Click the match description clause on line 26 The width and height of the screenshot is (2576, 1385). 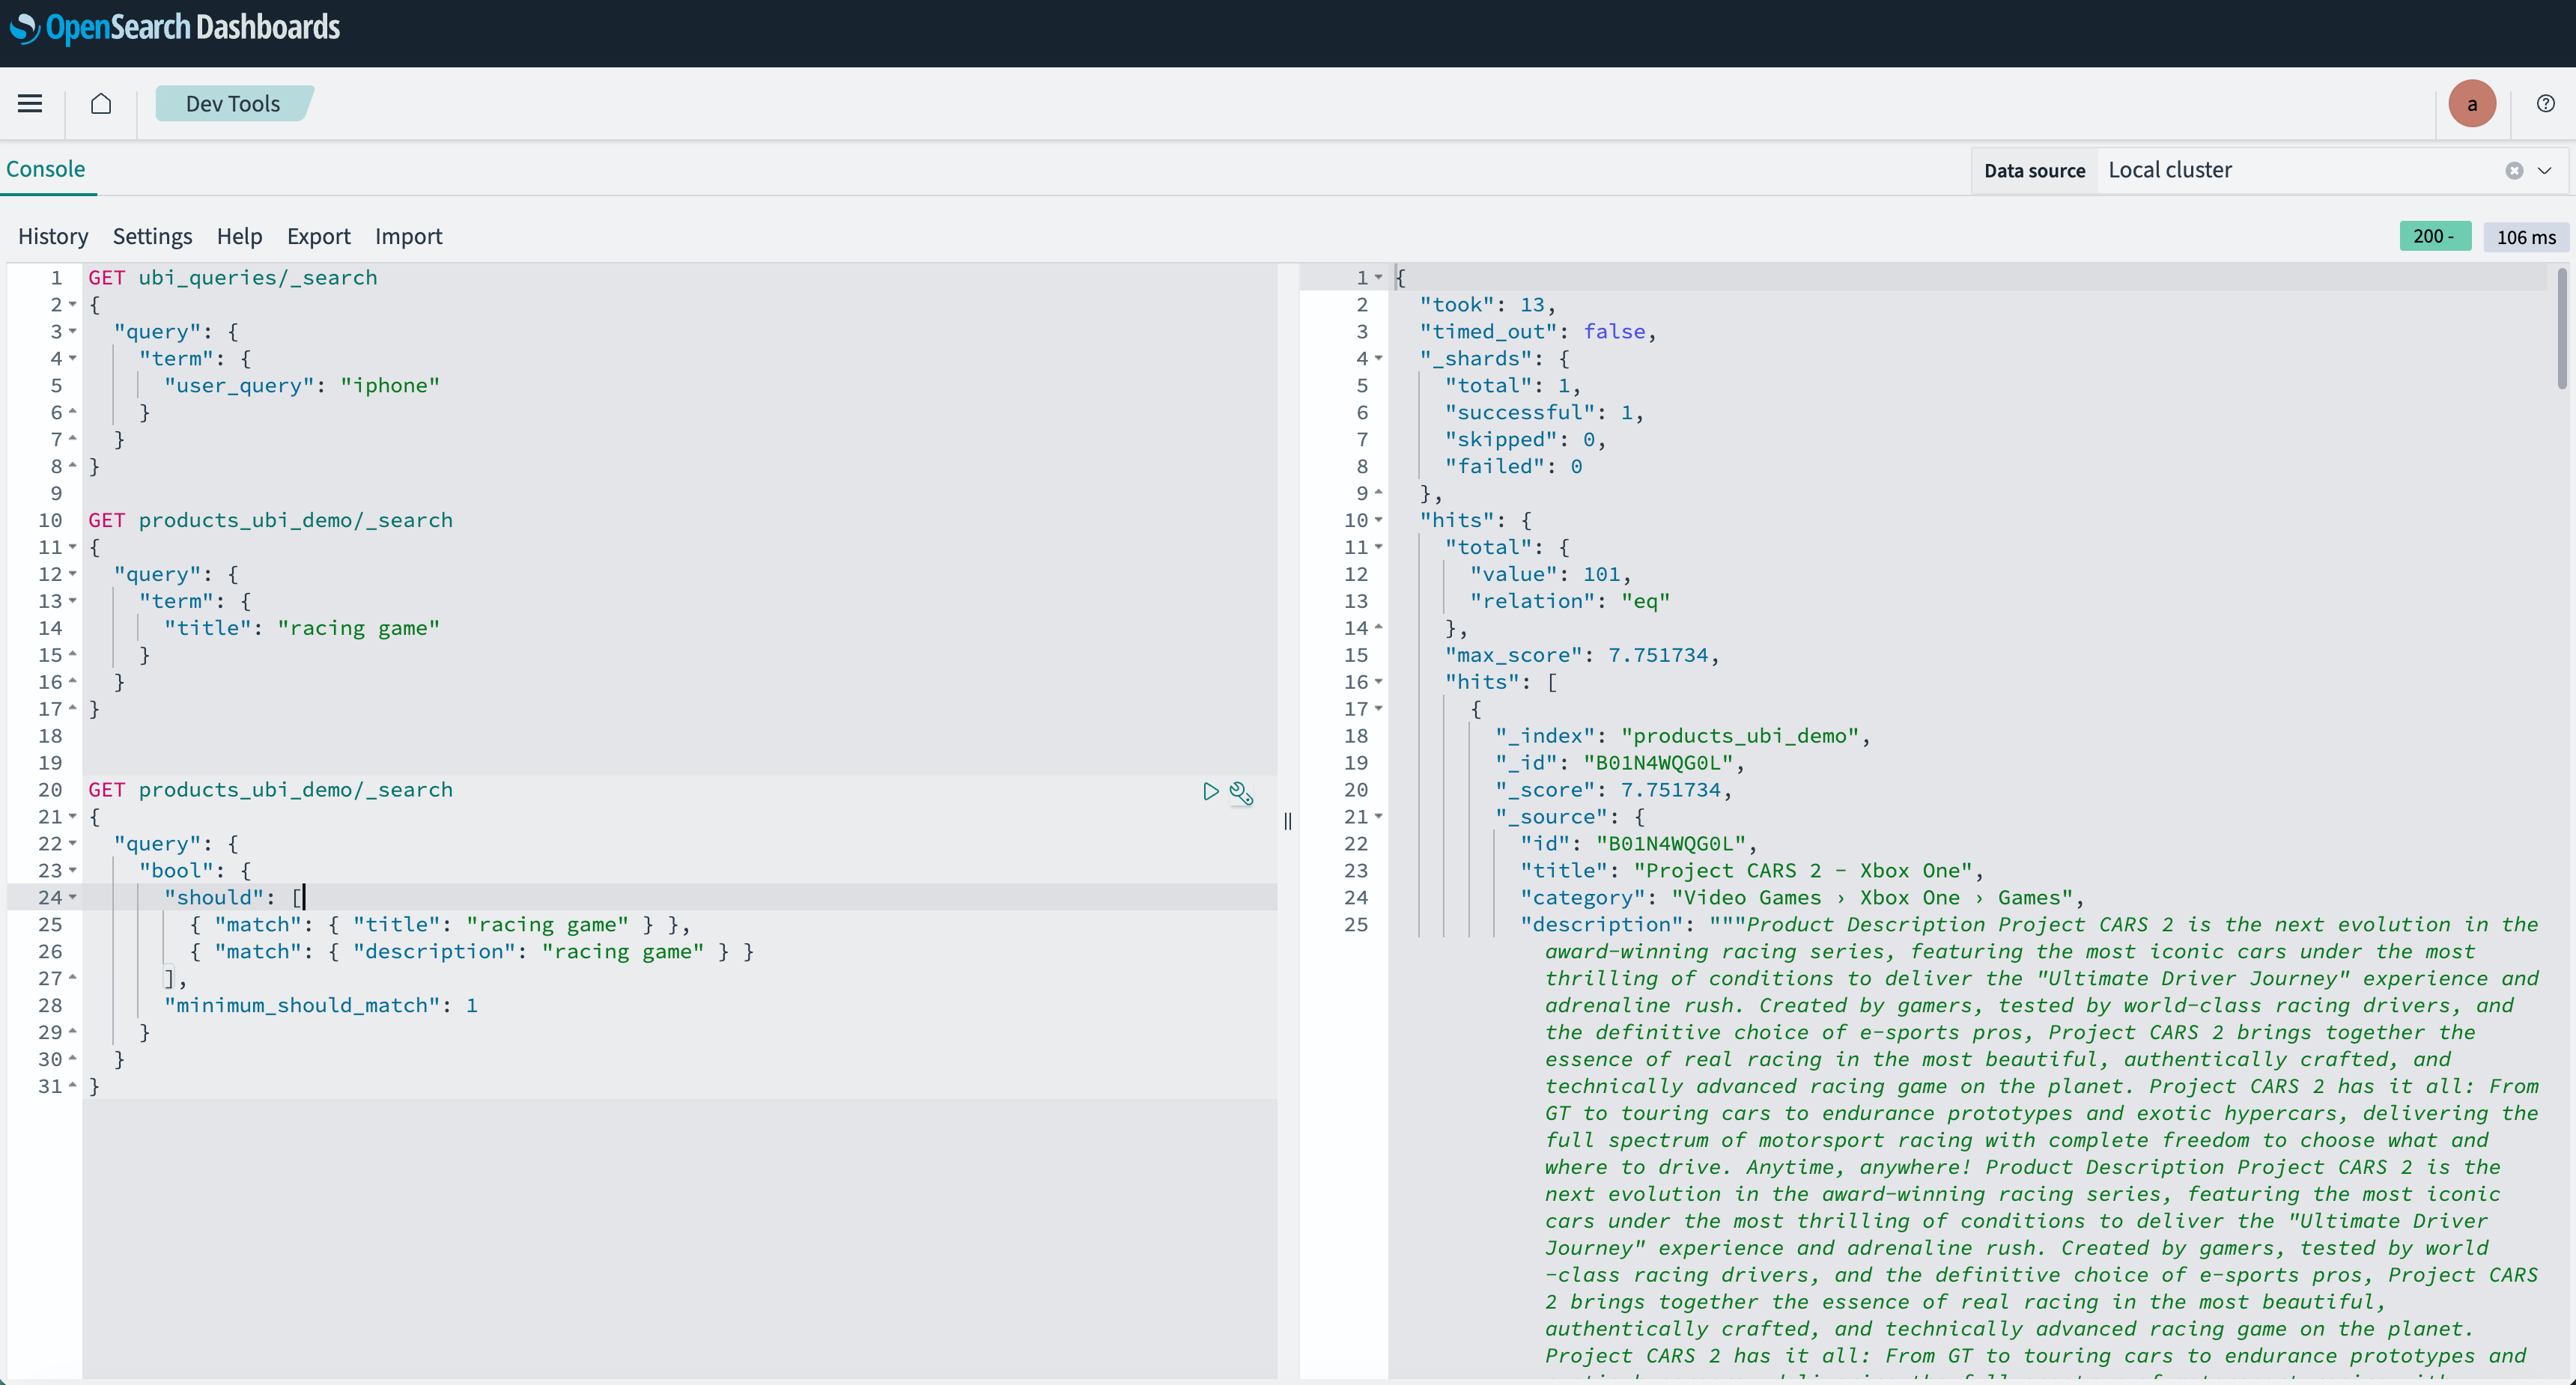[x=472, y=952]
